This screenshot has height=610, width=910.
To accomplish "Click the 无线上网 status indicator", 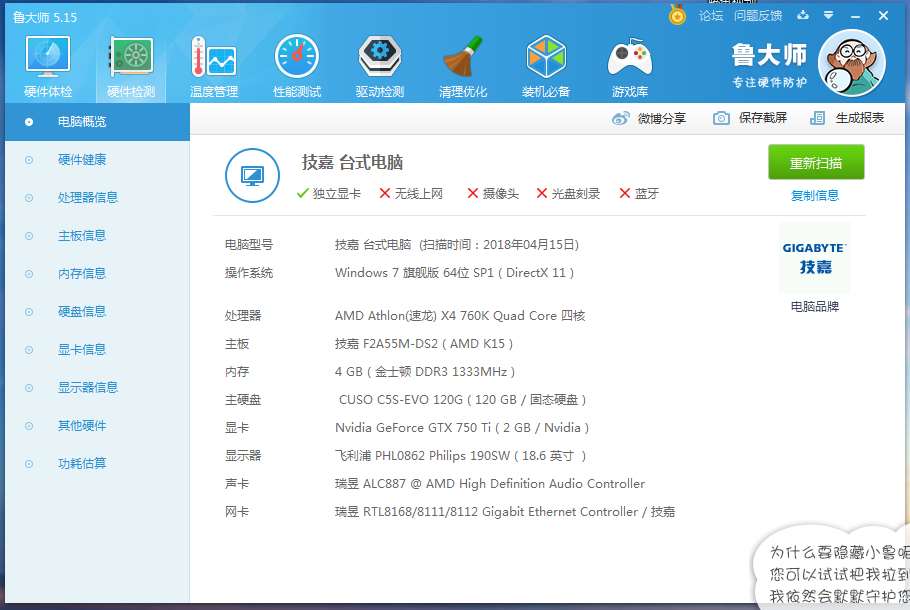I will (411, 194).
